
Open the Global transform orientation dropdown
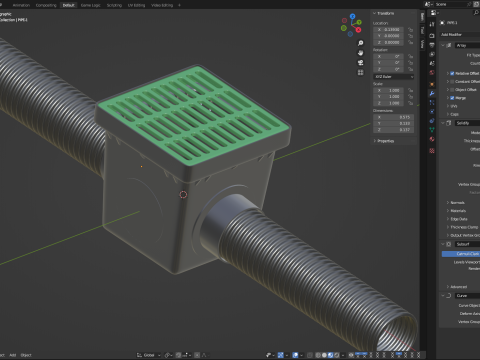tap(149, 355)
